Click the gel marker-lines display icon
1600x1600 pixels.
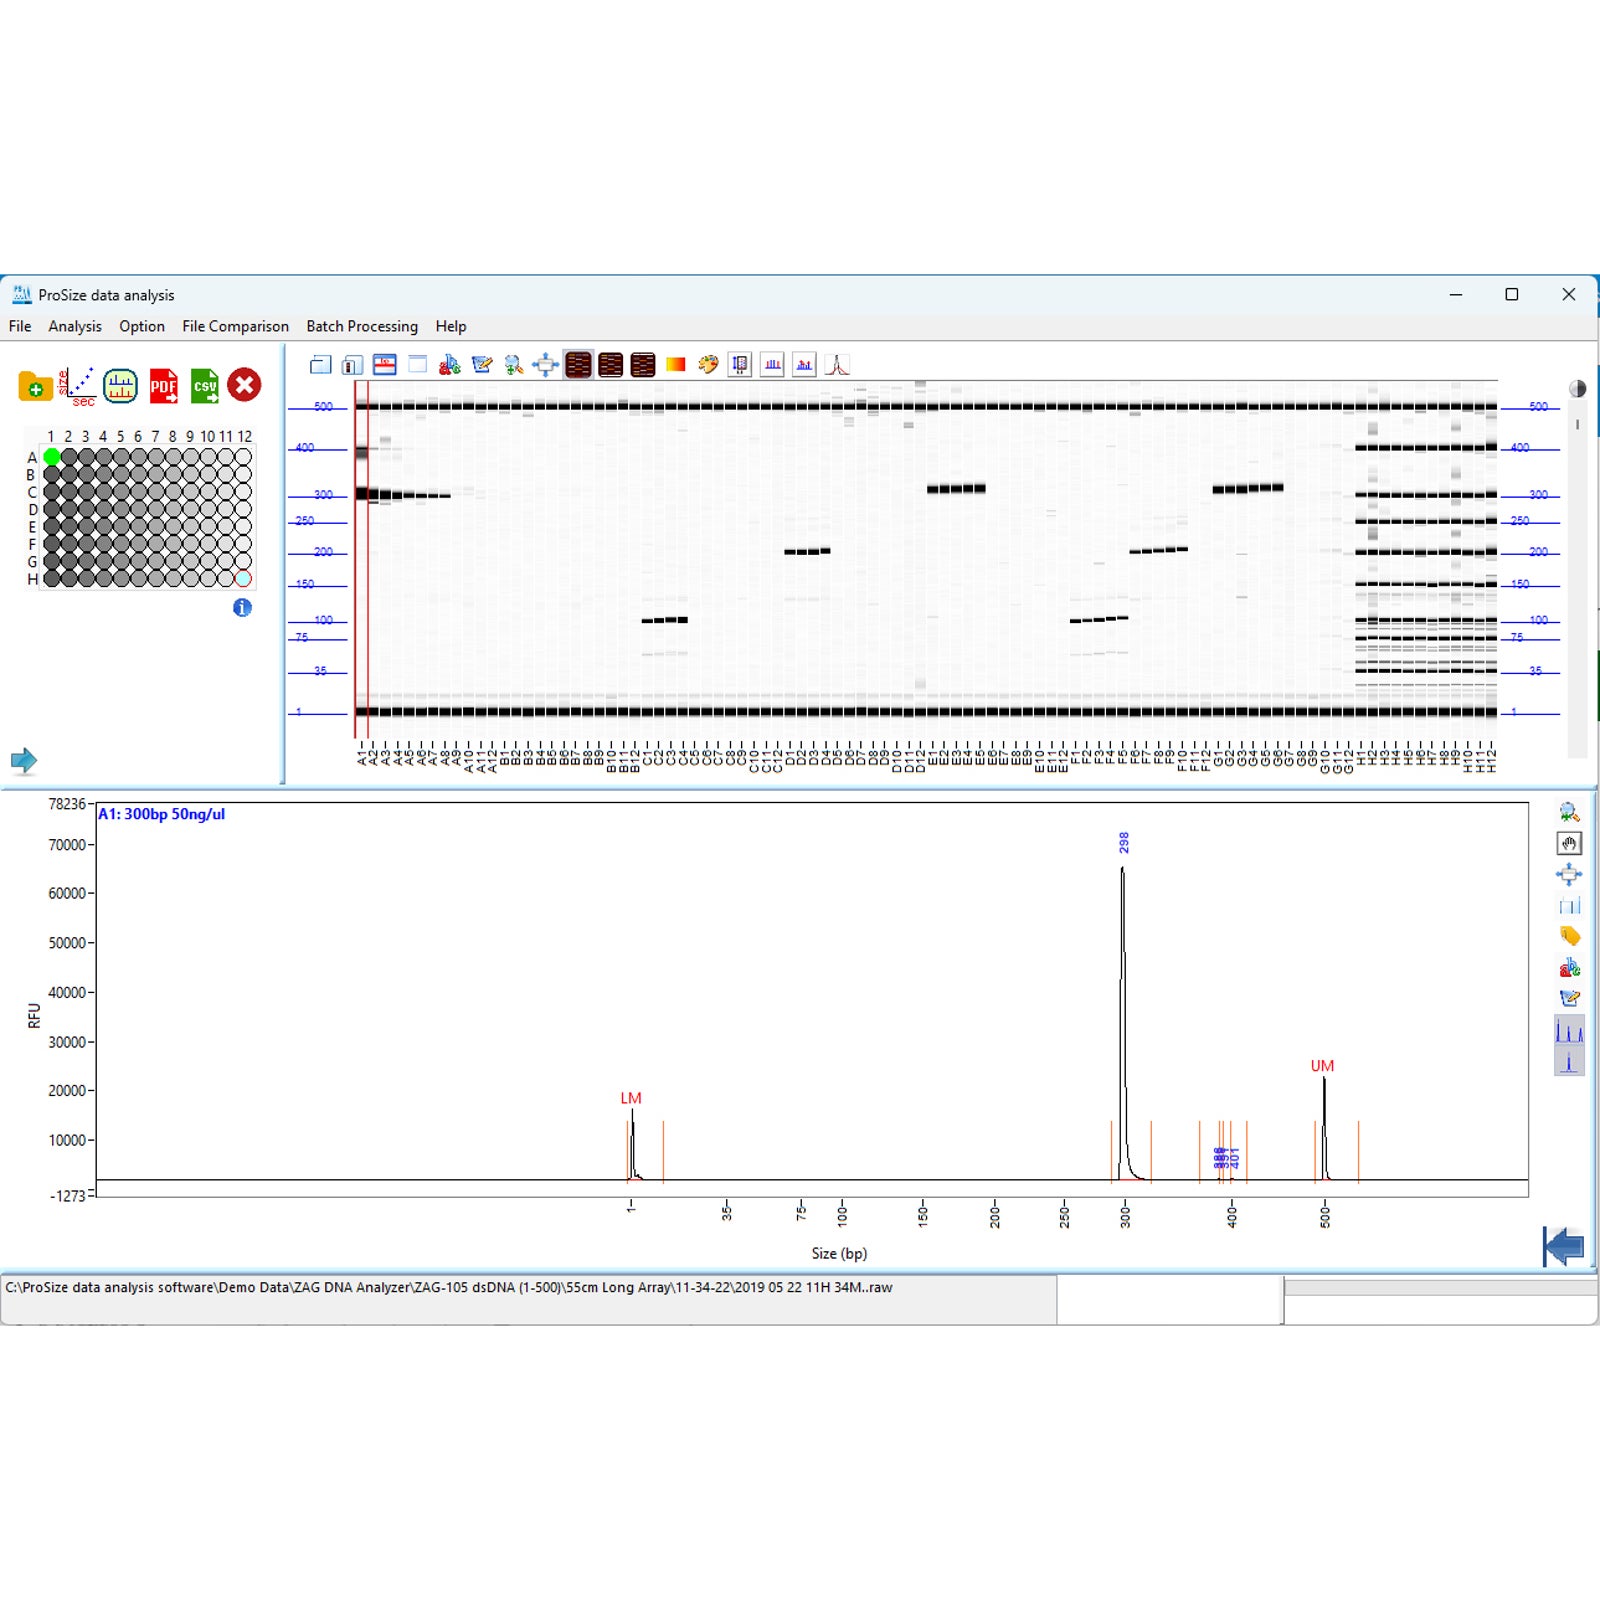(x=385, y=365)
